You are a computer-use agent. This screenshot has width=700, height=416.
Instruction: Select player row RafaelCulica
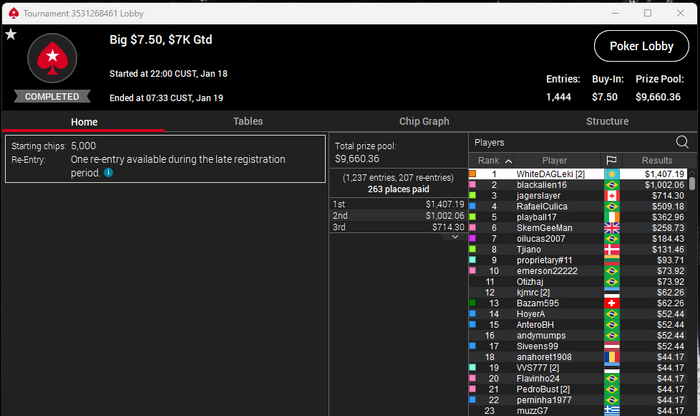click(x=578, y=206)
